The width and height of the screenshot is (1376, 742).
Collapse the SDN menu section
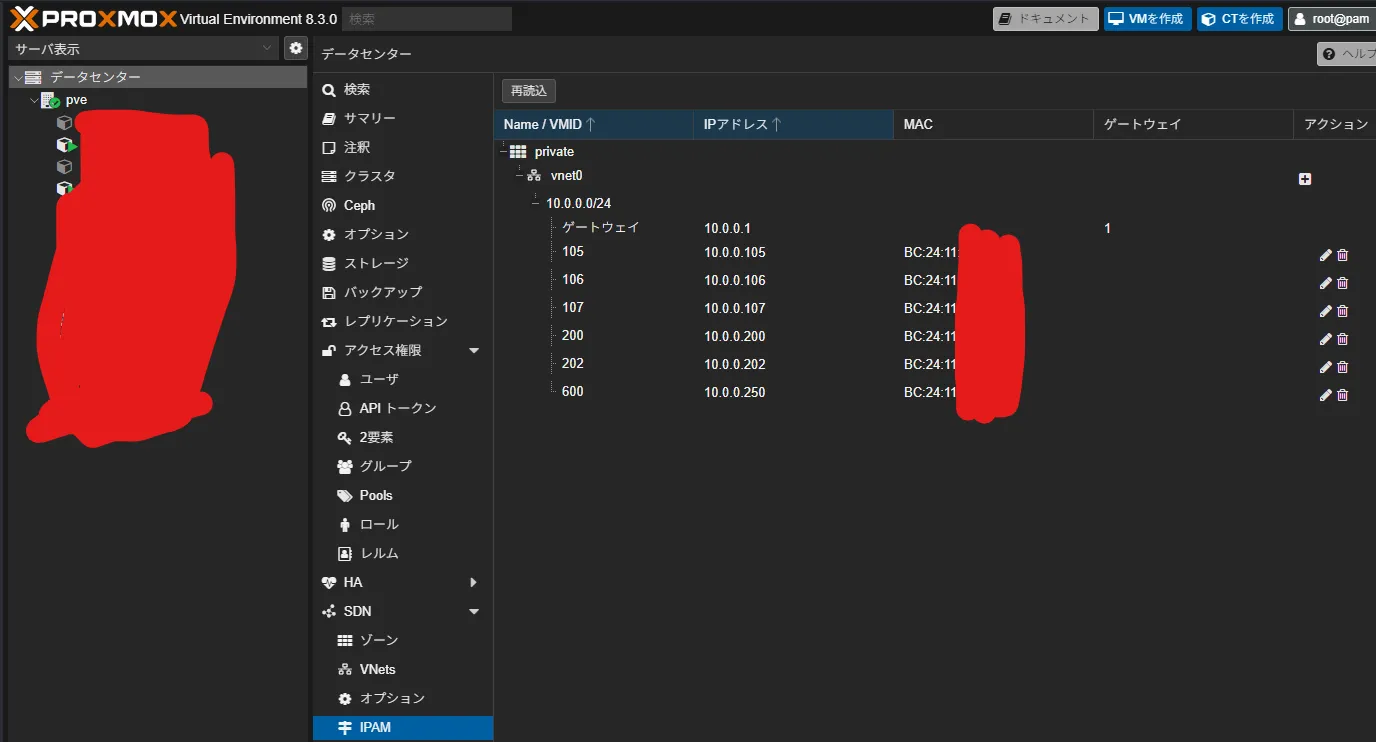(x=474, y=611)
